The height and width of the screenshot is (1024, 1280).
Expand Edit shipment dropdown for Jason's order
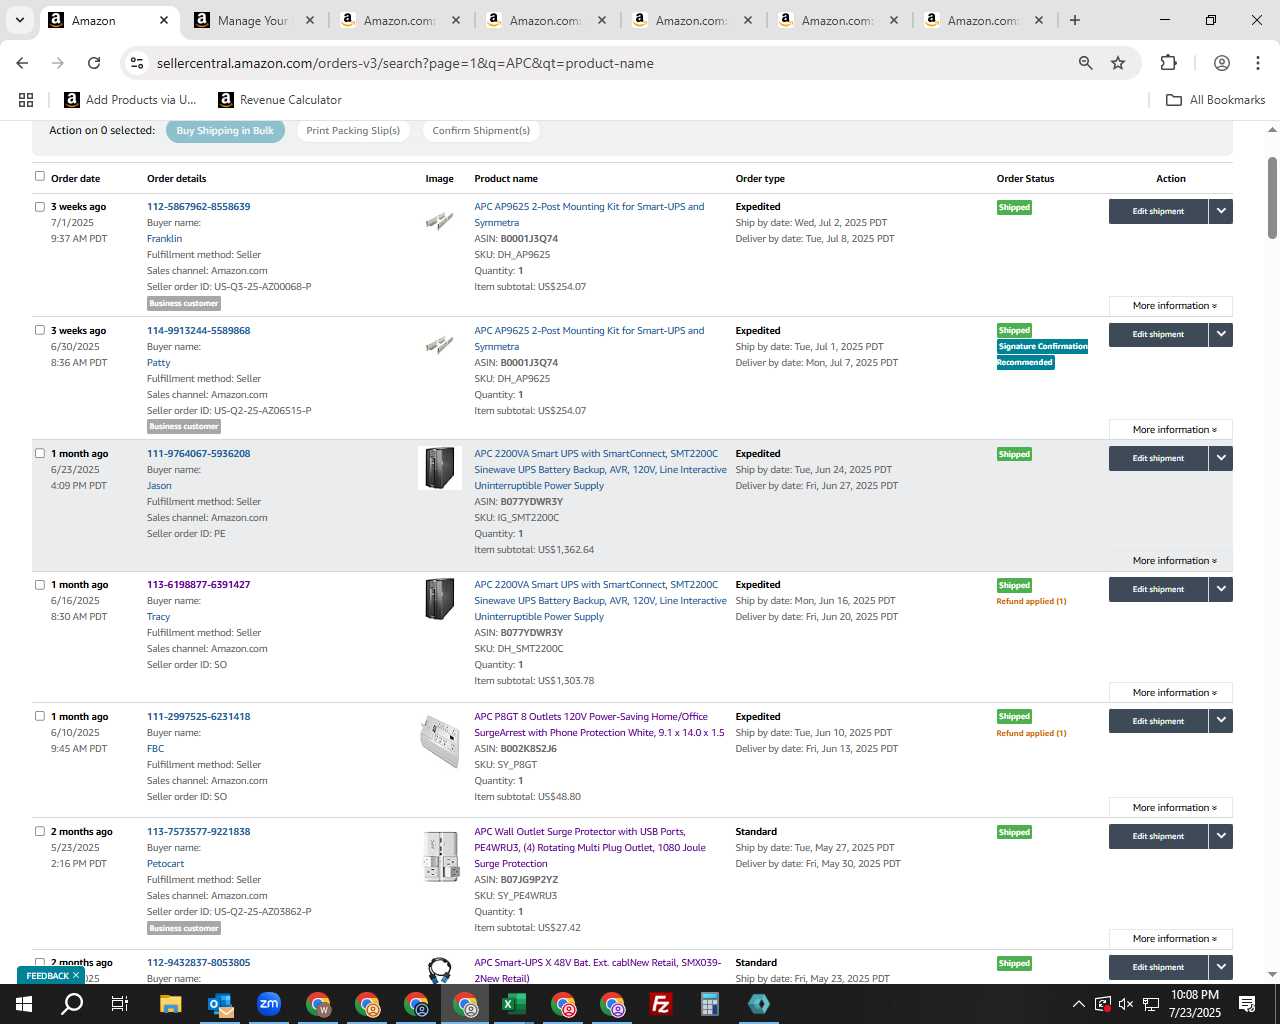coord(1221,458)
